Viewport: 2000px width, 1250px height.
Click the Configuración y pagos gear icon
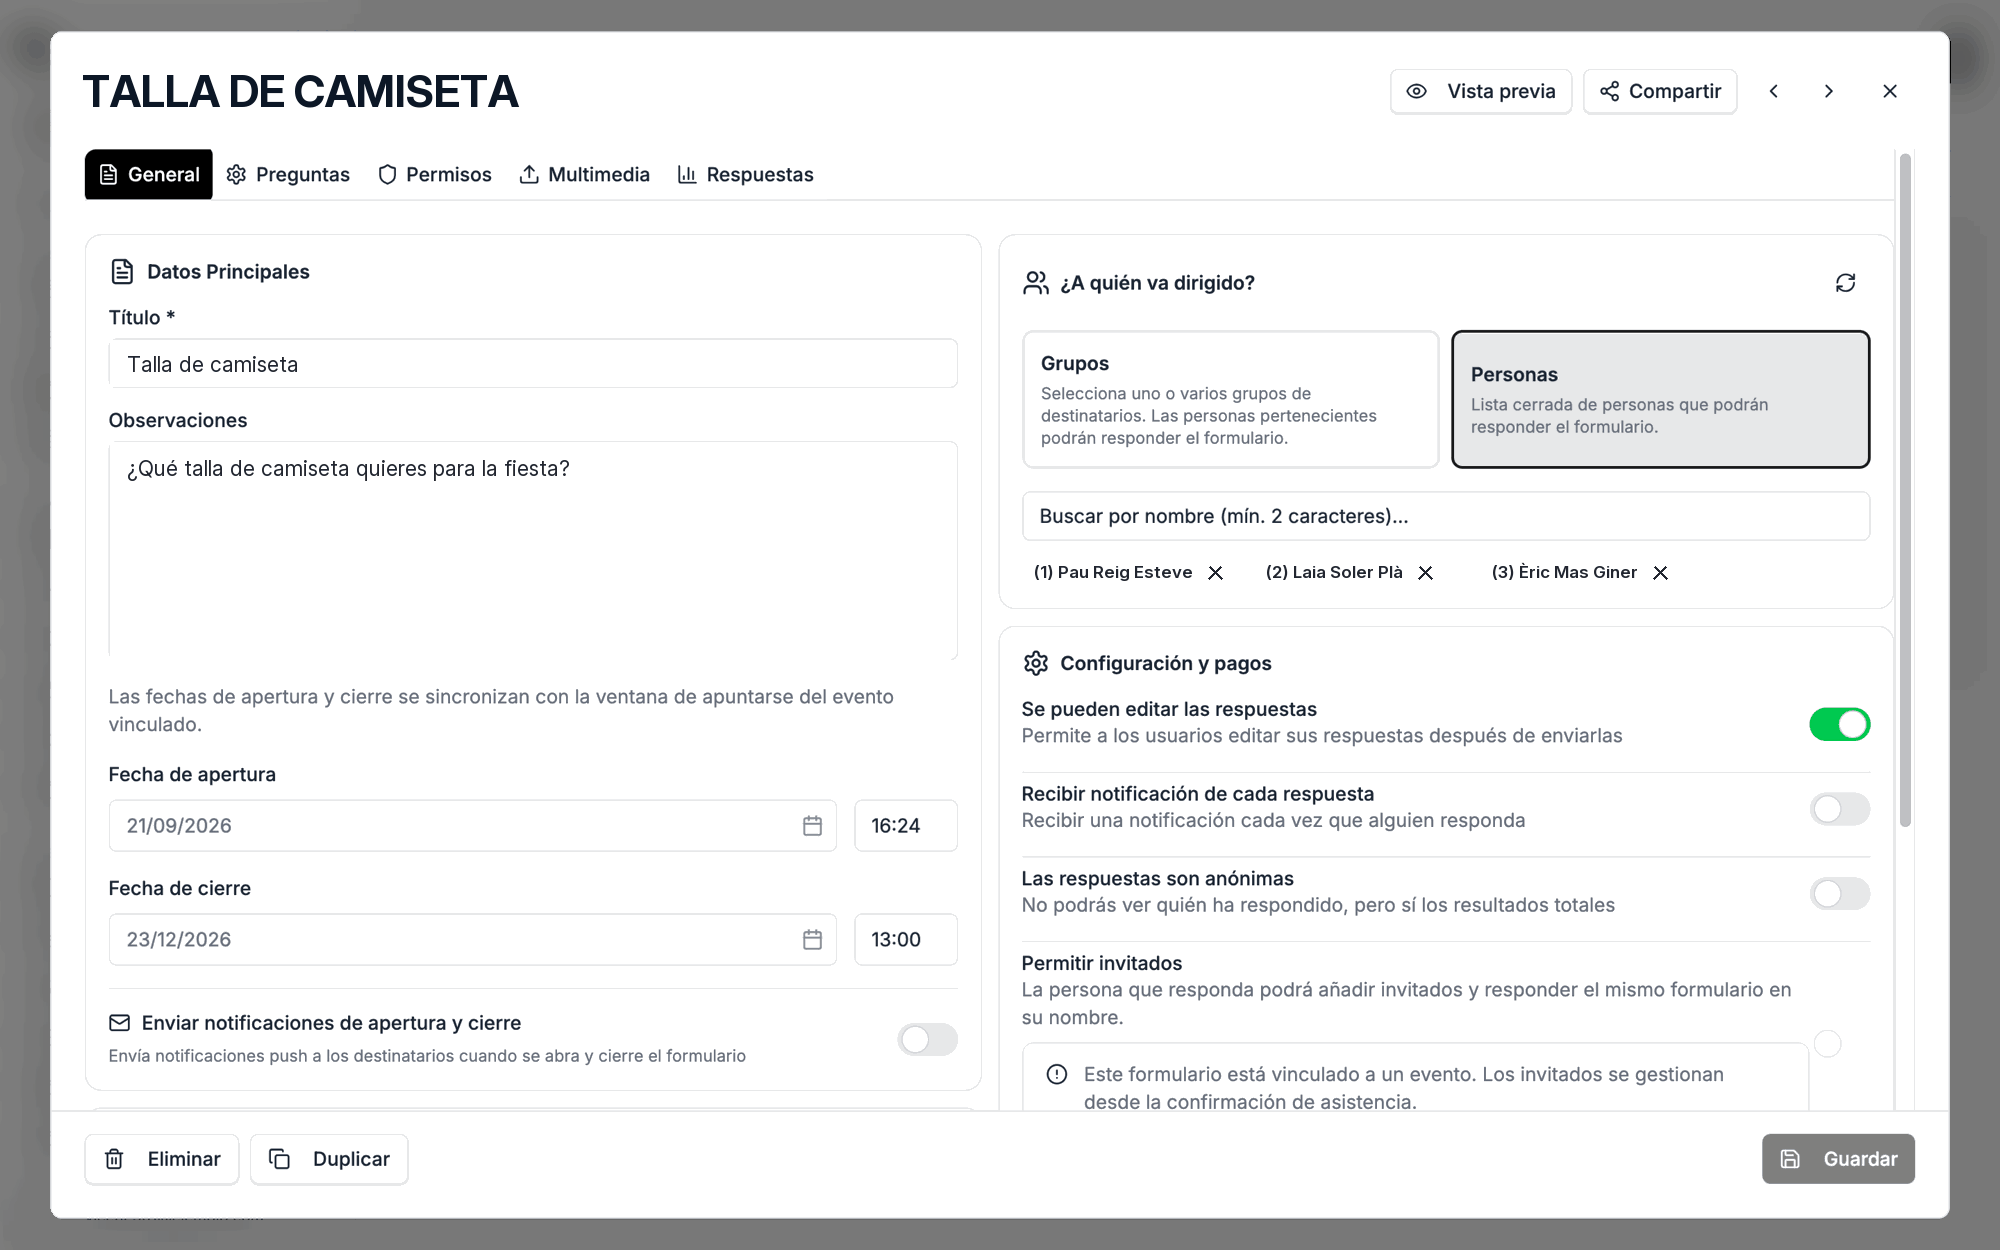(x=1036, y=663)
